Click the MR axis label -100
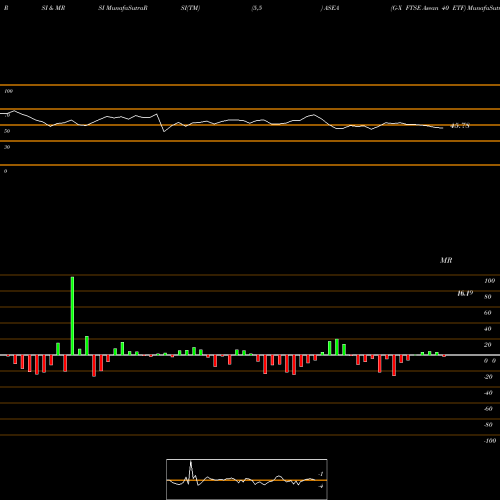The width and height of the screenshot is (500, 500). pyautogui.click(x=489, y=441)
